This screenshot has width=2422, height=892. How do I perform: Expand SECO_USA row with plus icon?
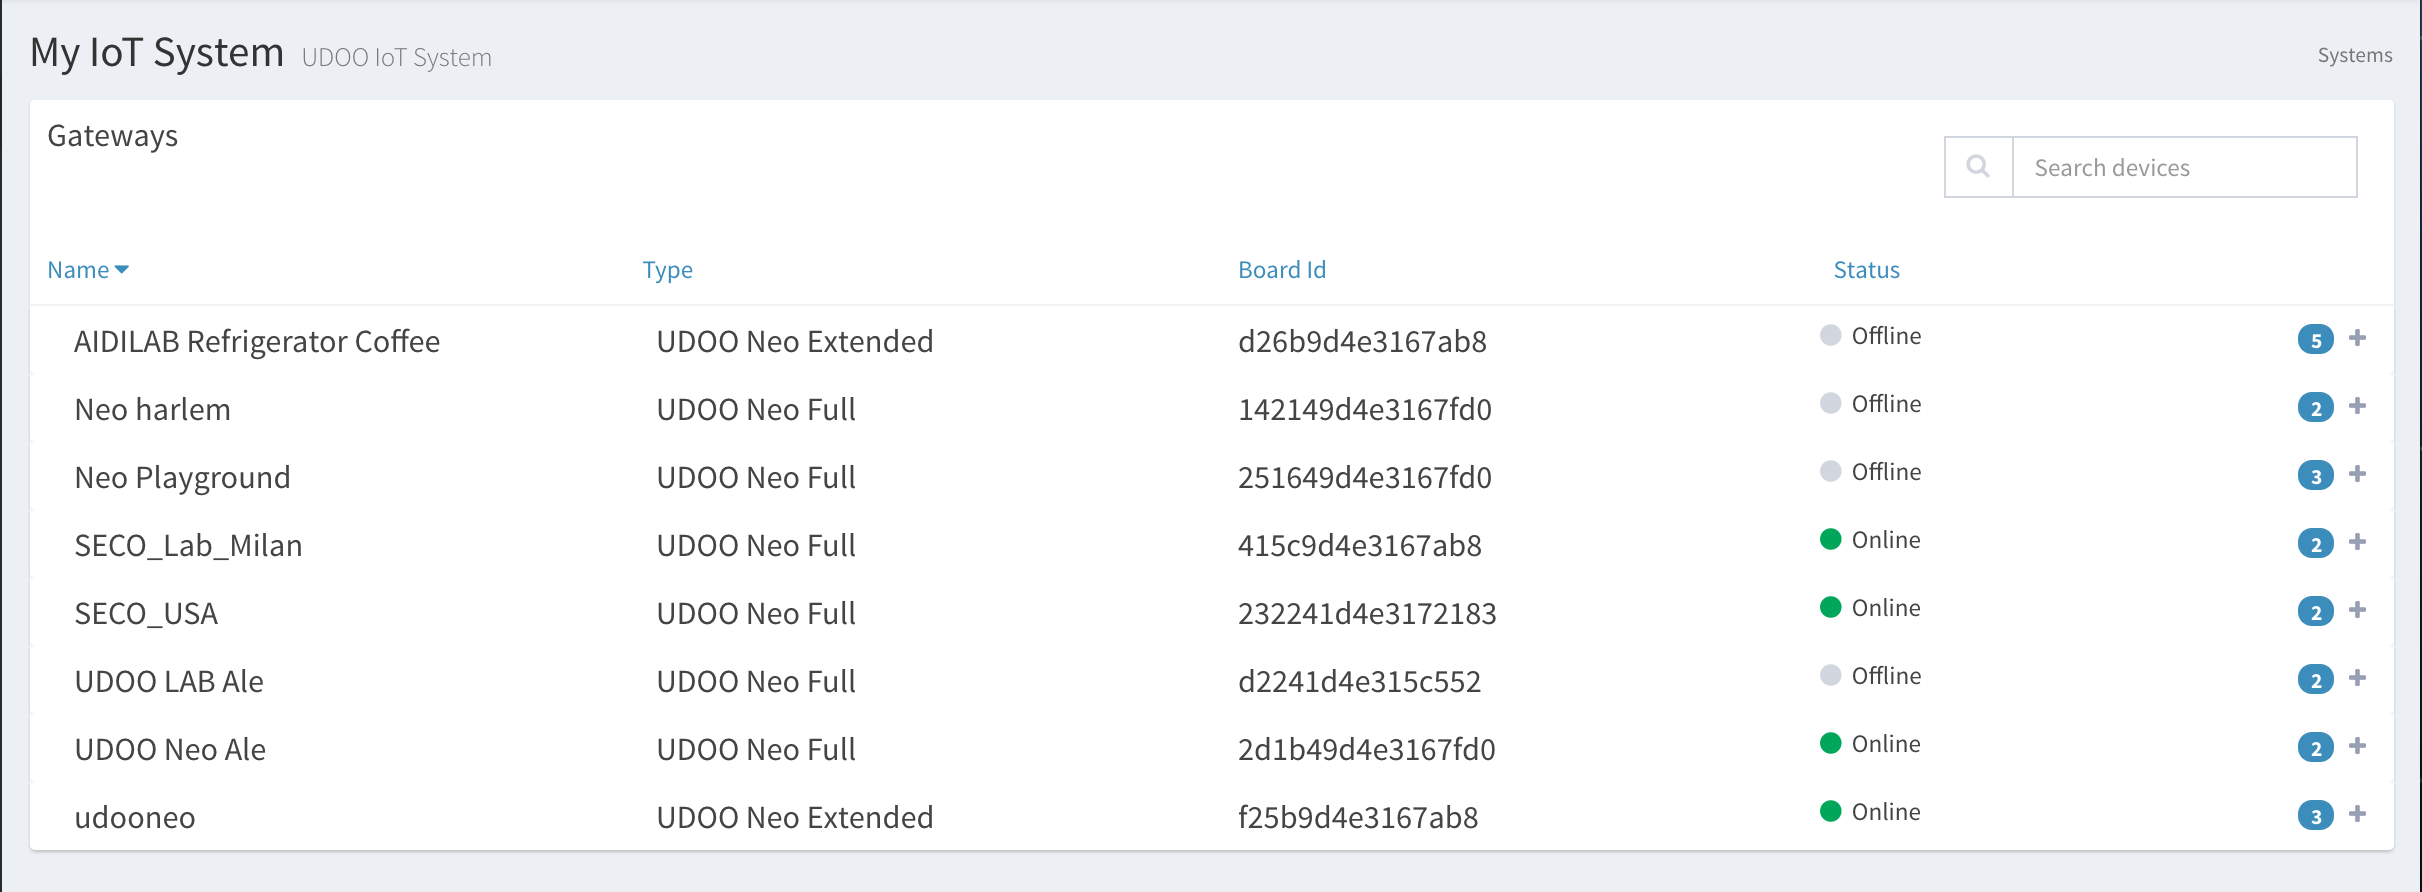coord(2357,610)
